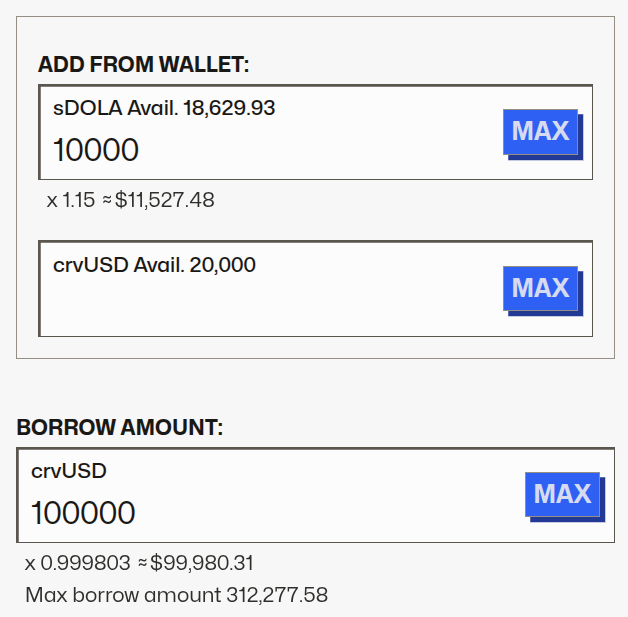628x617 pixels.
Task: Click the empty crvUSD wallet amount field
Action: (270, 305)
